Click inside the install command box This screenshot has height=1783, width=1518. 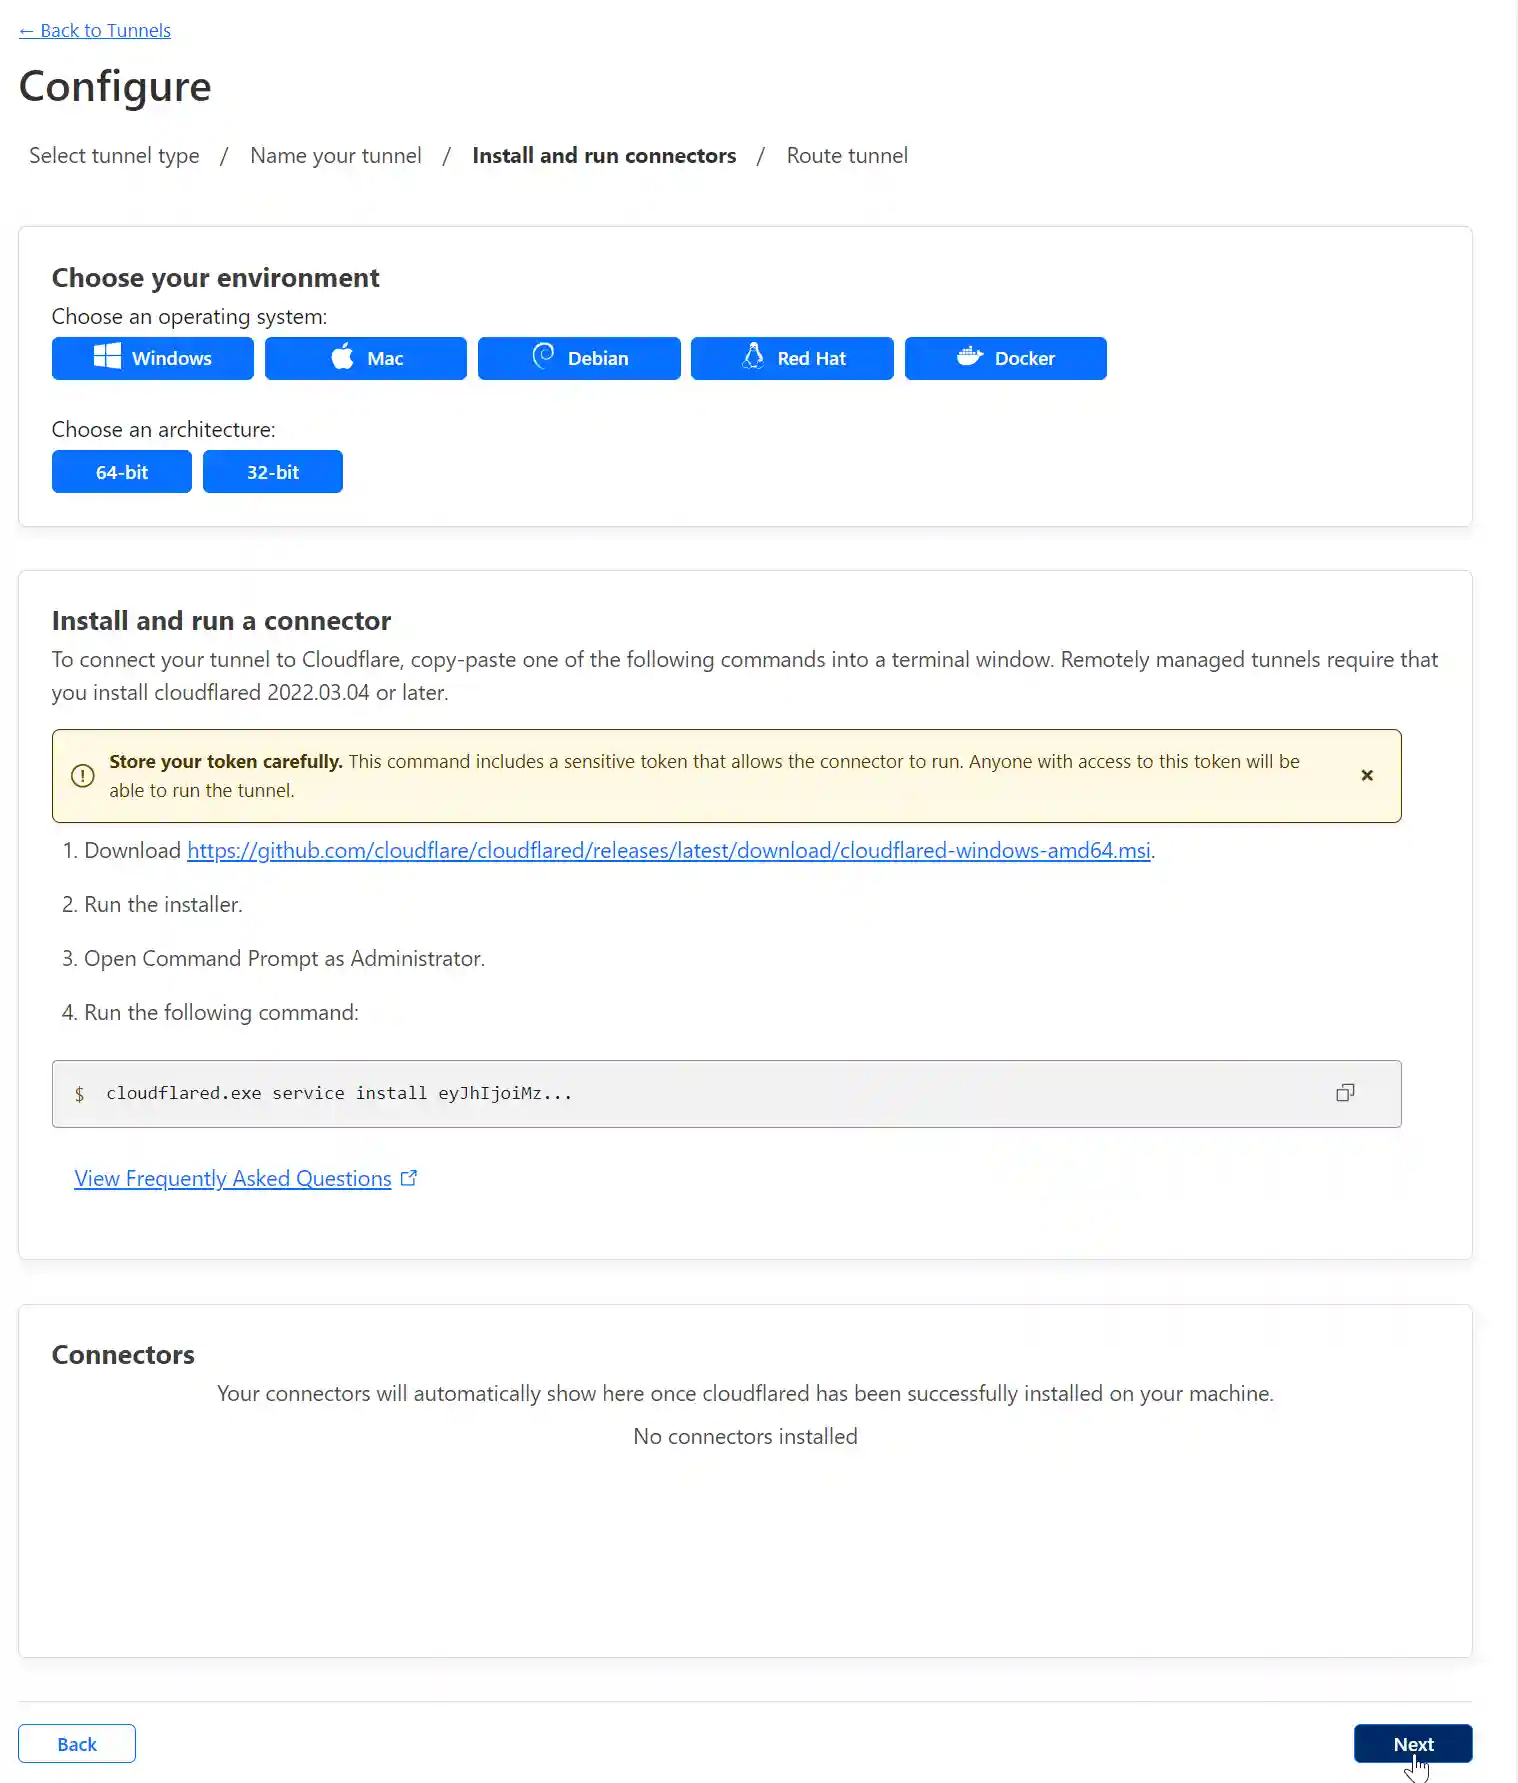pyautogui.click(x=700, y=1093)
